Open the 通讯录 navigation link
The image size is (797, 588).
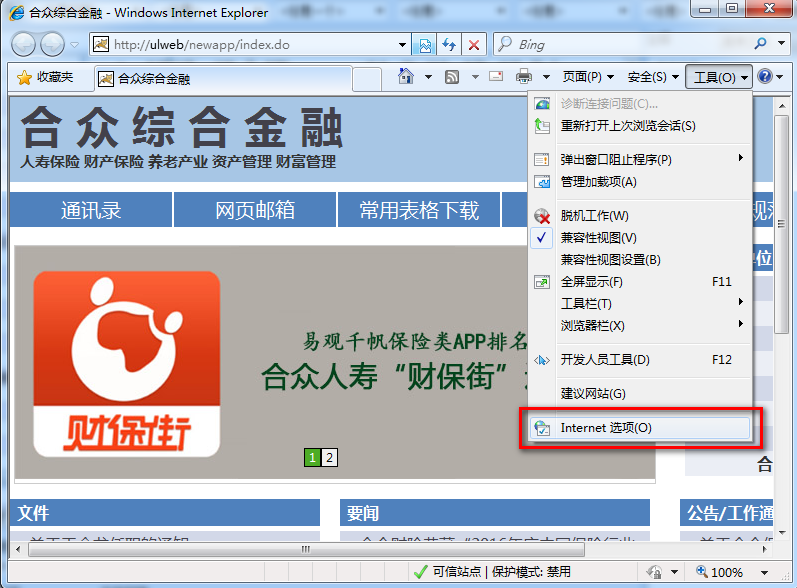pyautogui.click(x=91, y=210)
